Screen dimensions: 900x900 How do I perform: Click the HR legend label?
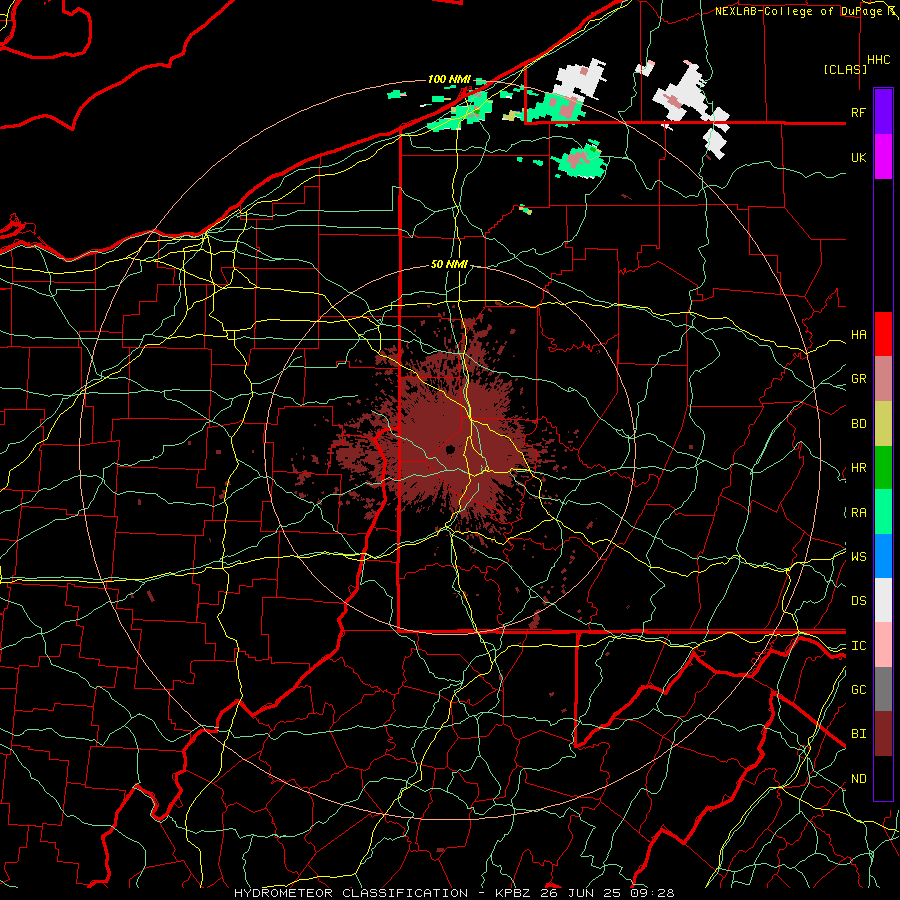click(858, 468)
